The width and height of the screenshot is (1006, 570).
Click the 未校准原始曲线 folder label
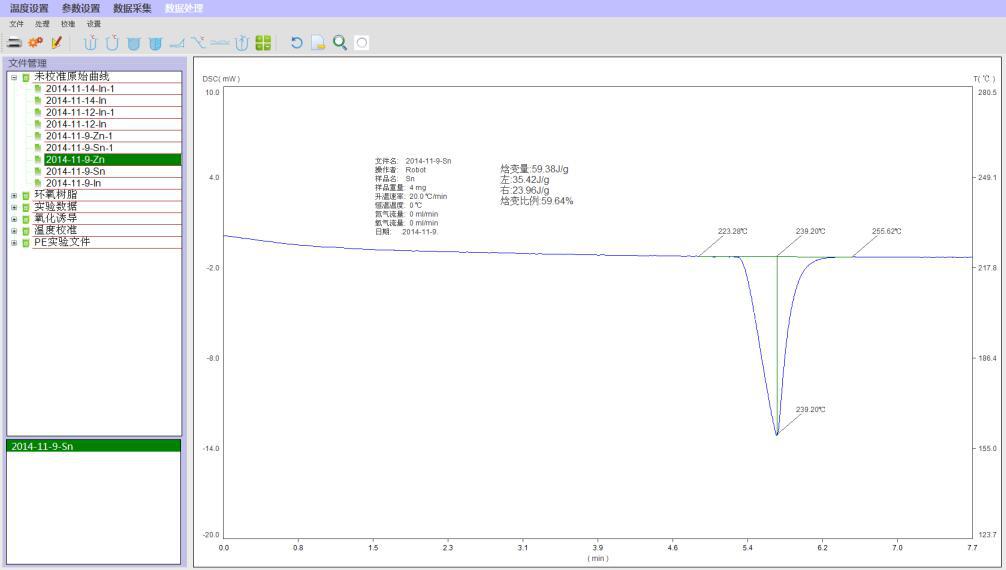[x=71, y=76]
